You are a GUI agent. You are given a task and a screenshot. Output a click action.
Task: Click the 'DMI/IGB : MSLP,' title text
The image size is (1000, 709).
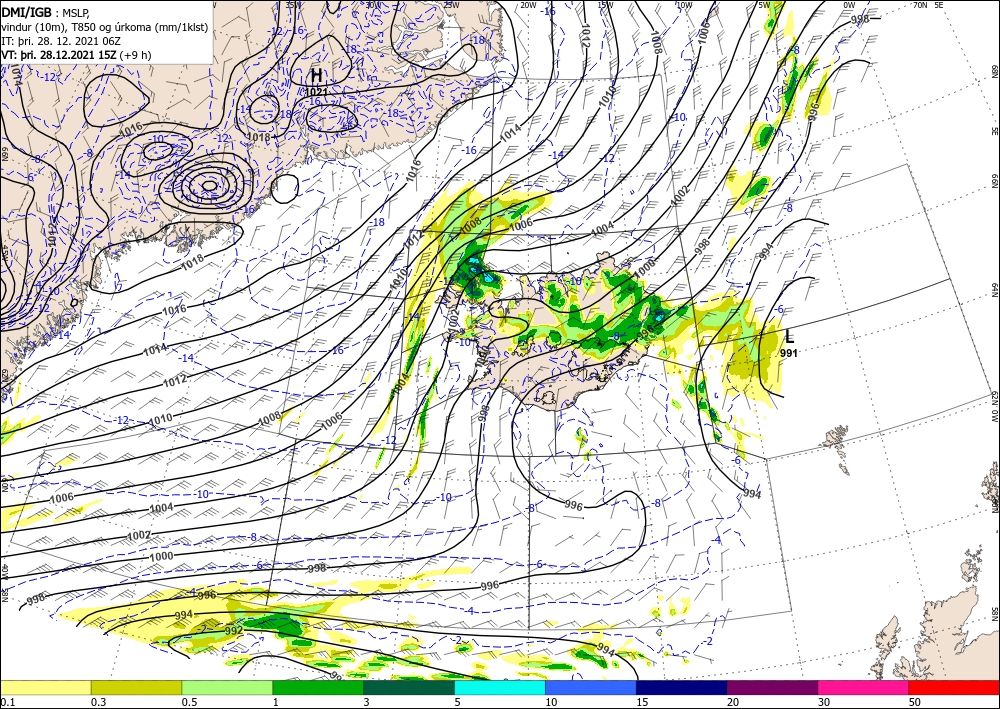coord(45,12)
